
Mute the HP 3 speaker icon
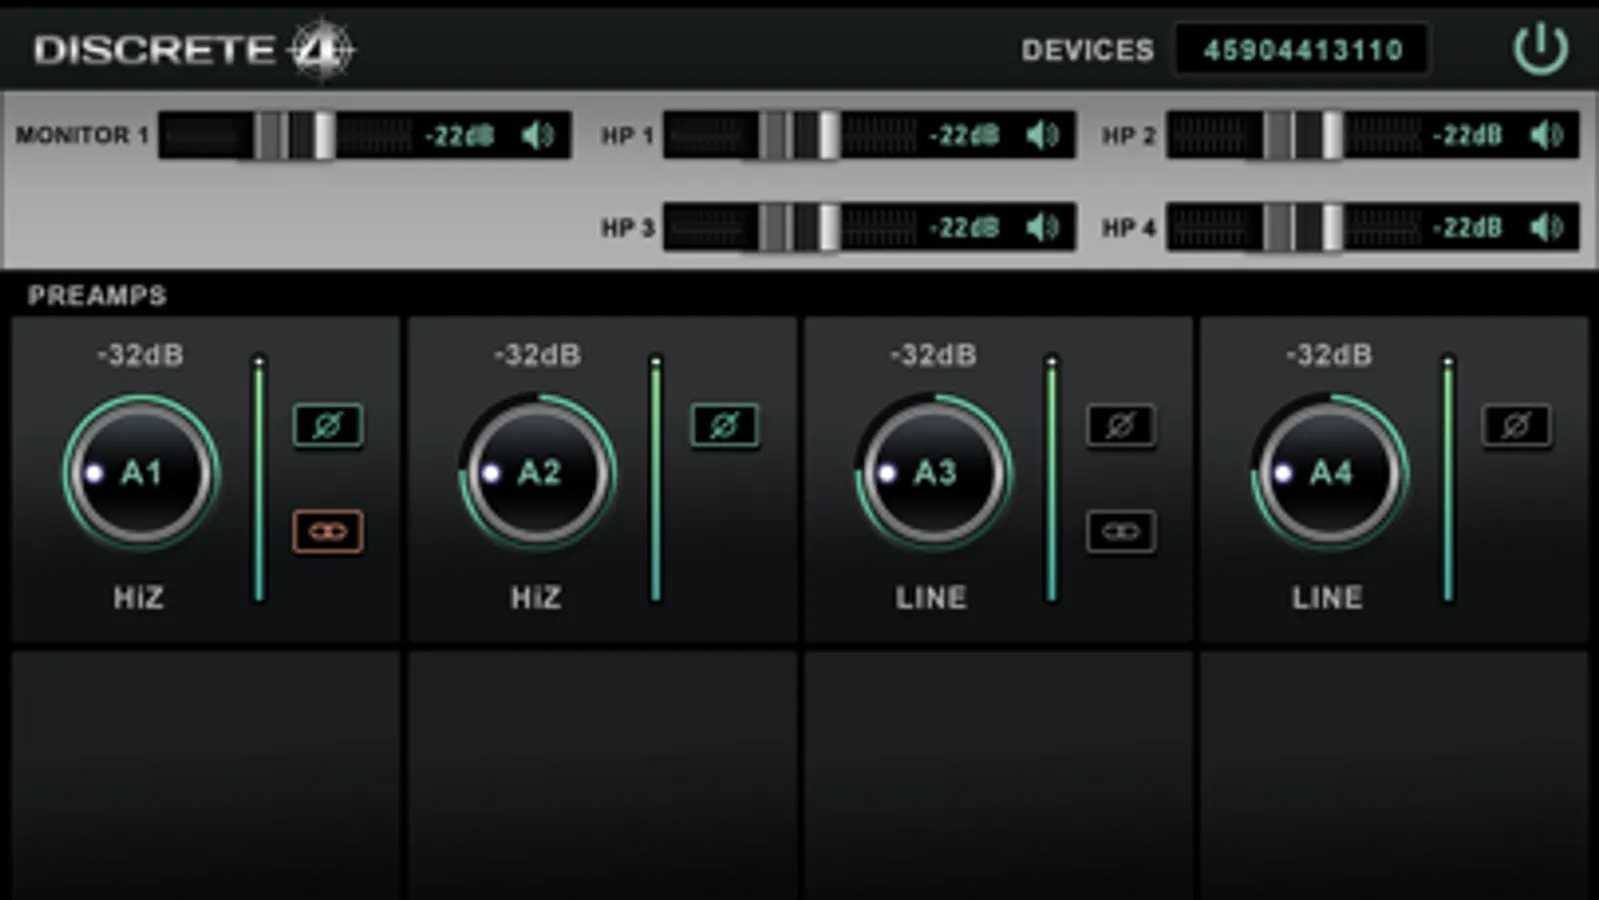(x=1043, y=227)
